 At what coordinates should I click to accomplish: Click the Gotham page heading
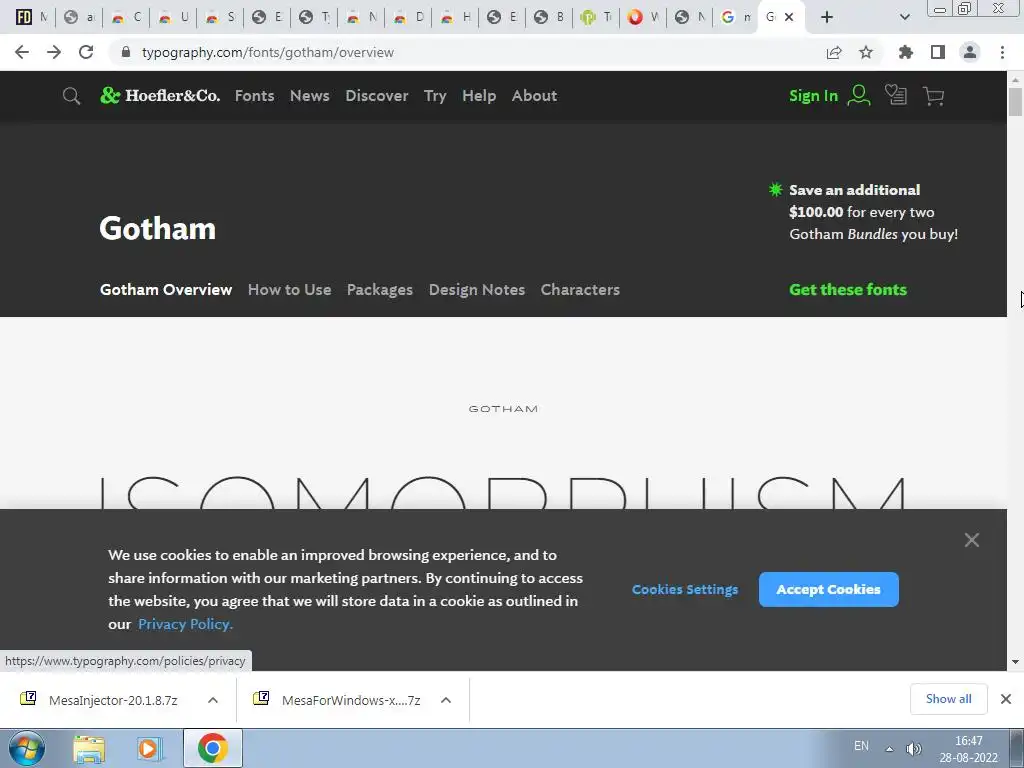(x=157, y=228)
